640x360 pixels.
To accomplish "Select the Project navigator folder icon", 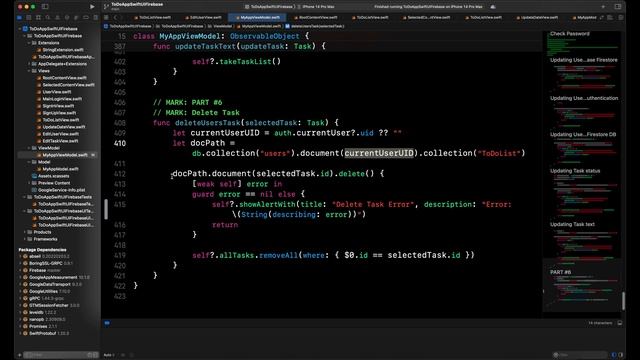I will [x=19, y=18].
